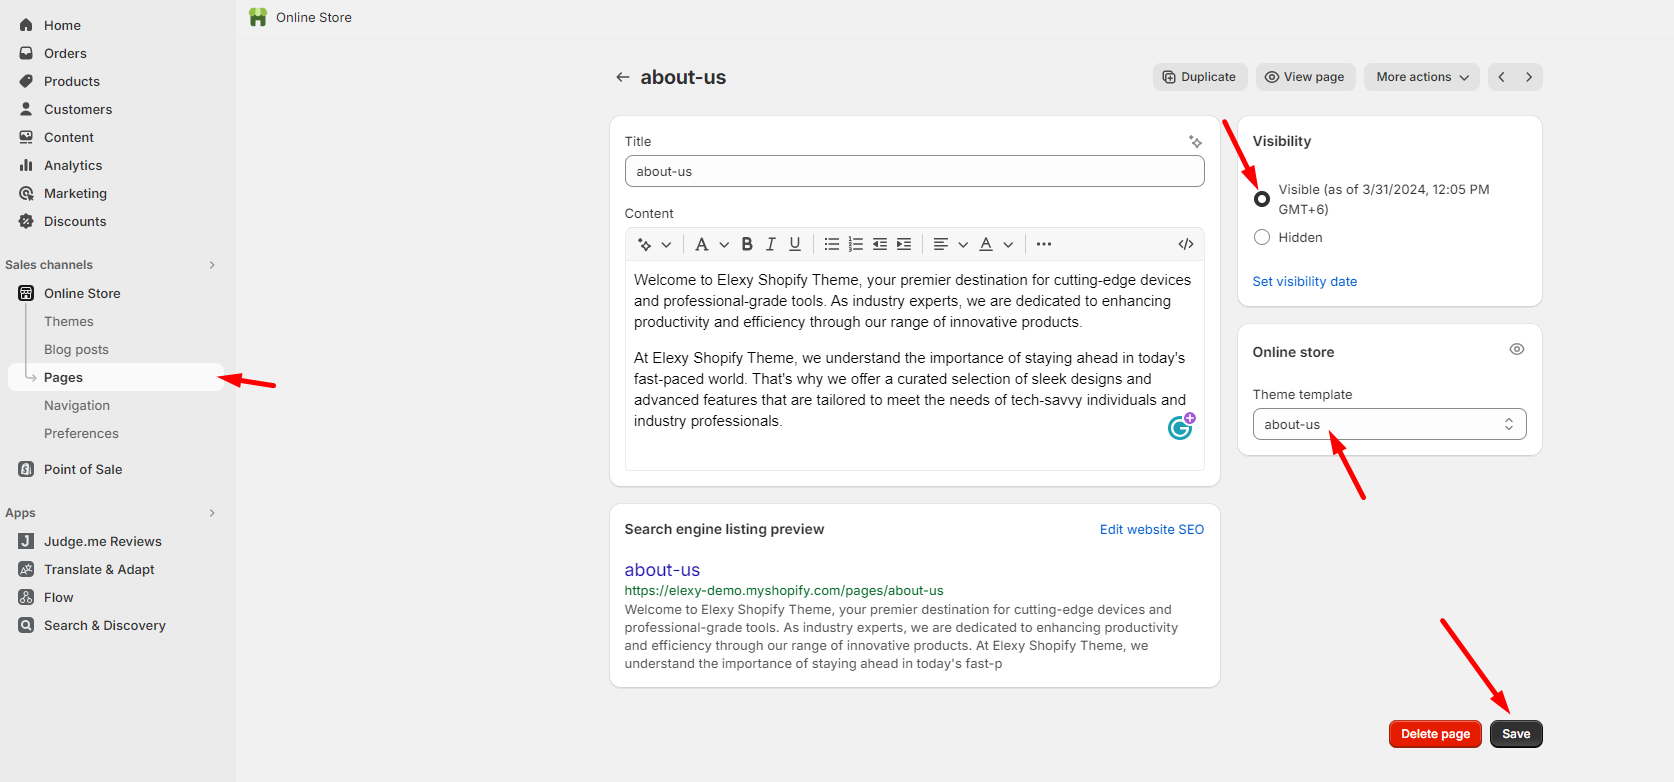Open Preferences under Online Store

click(x=81, y=433)
